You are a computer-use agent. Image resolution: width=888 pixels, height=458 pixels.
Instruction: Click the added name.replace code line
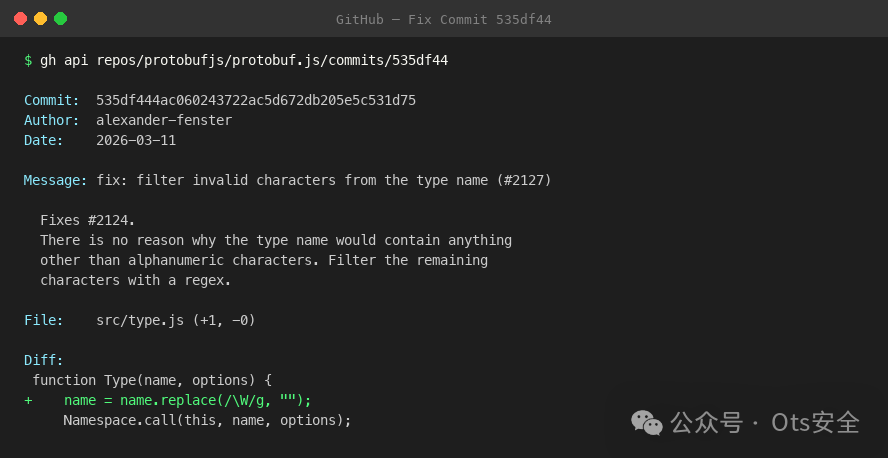click(188, 400)
